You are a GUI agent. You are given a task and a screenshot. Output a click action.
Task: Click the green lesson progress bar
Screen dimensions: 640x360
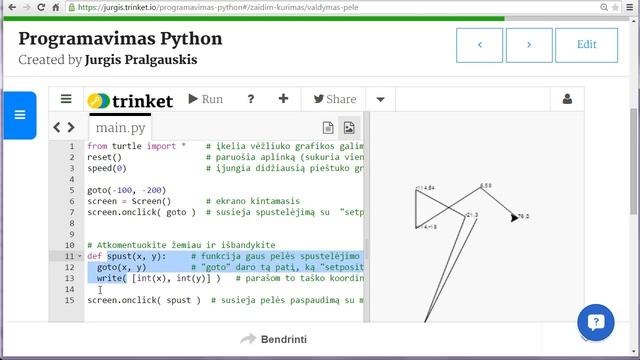coord(254,18)
